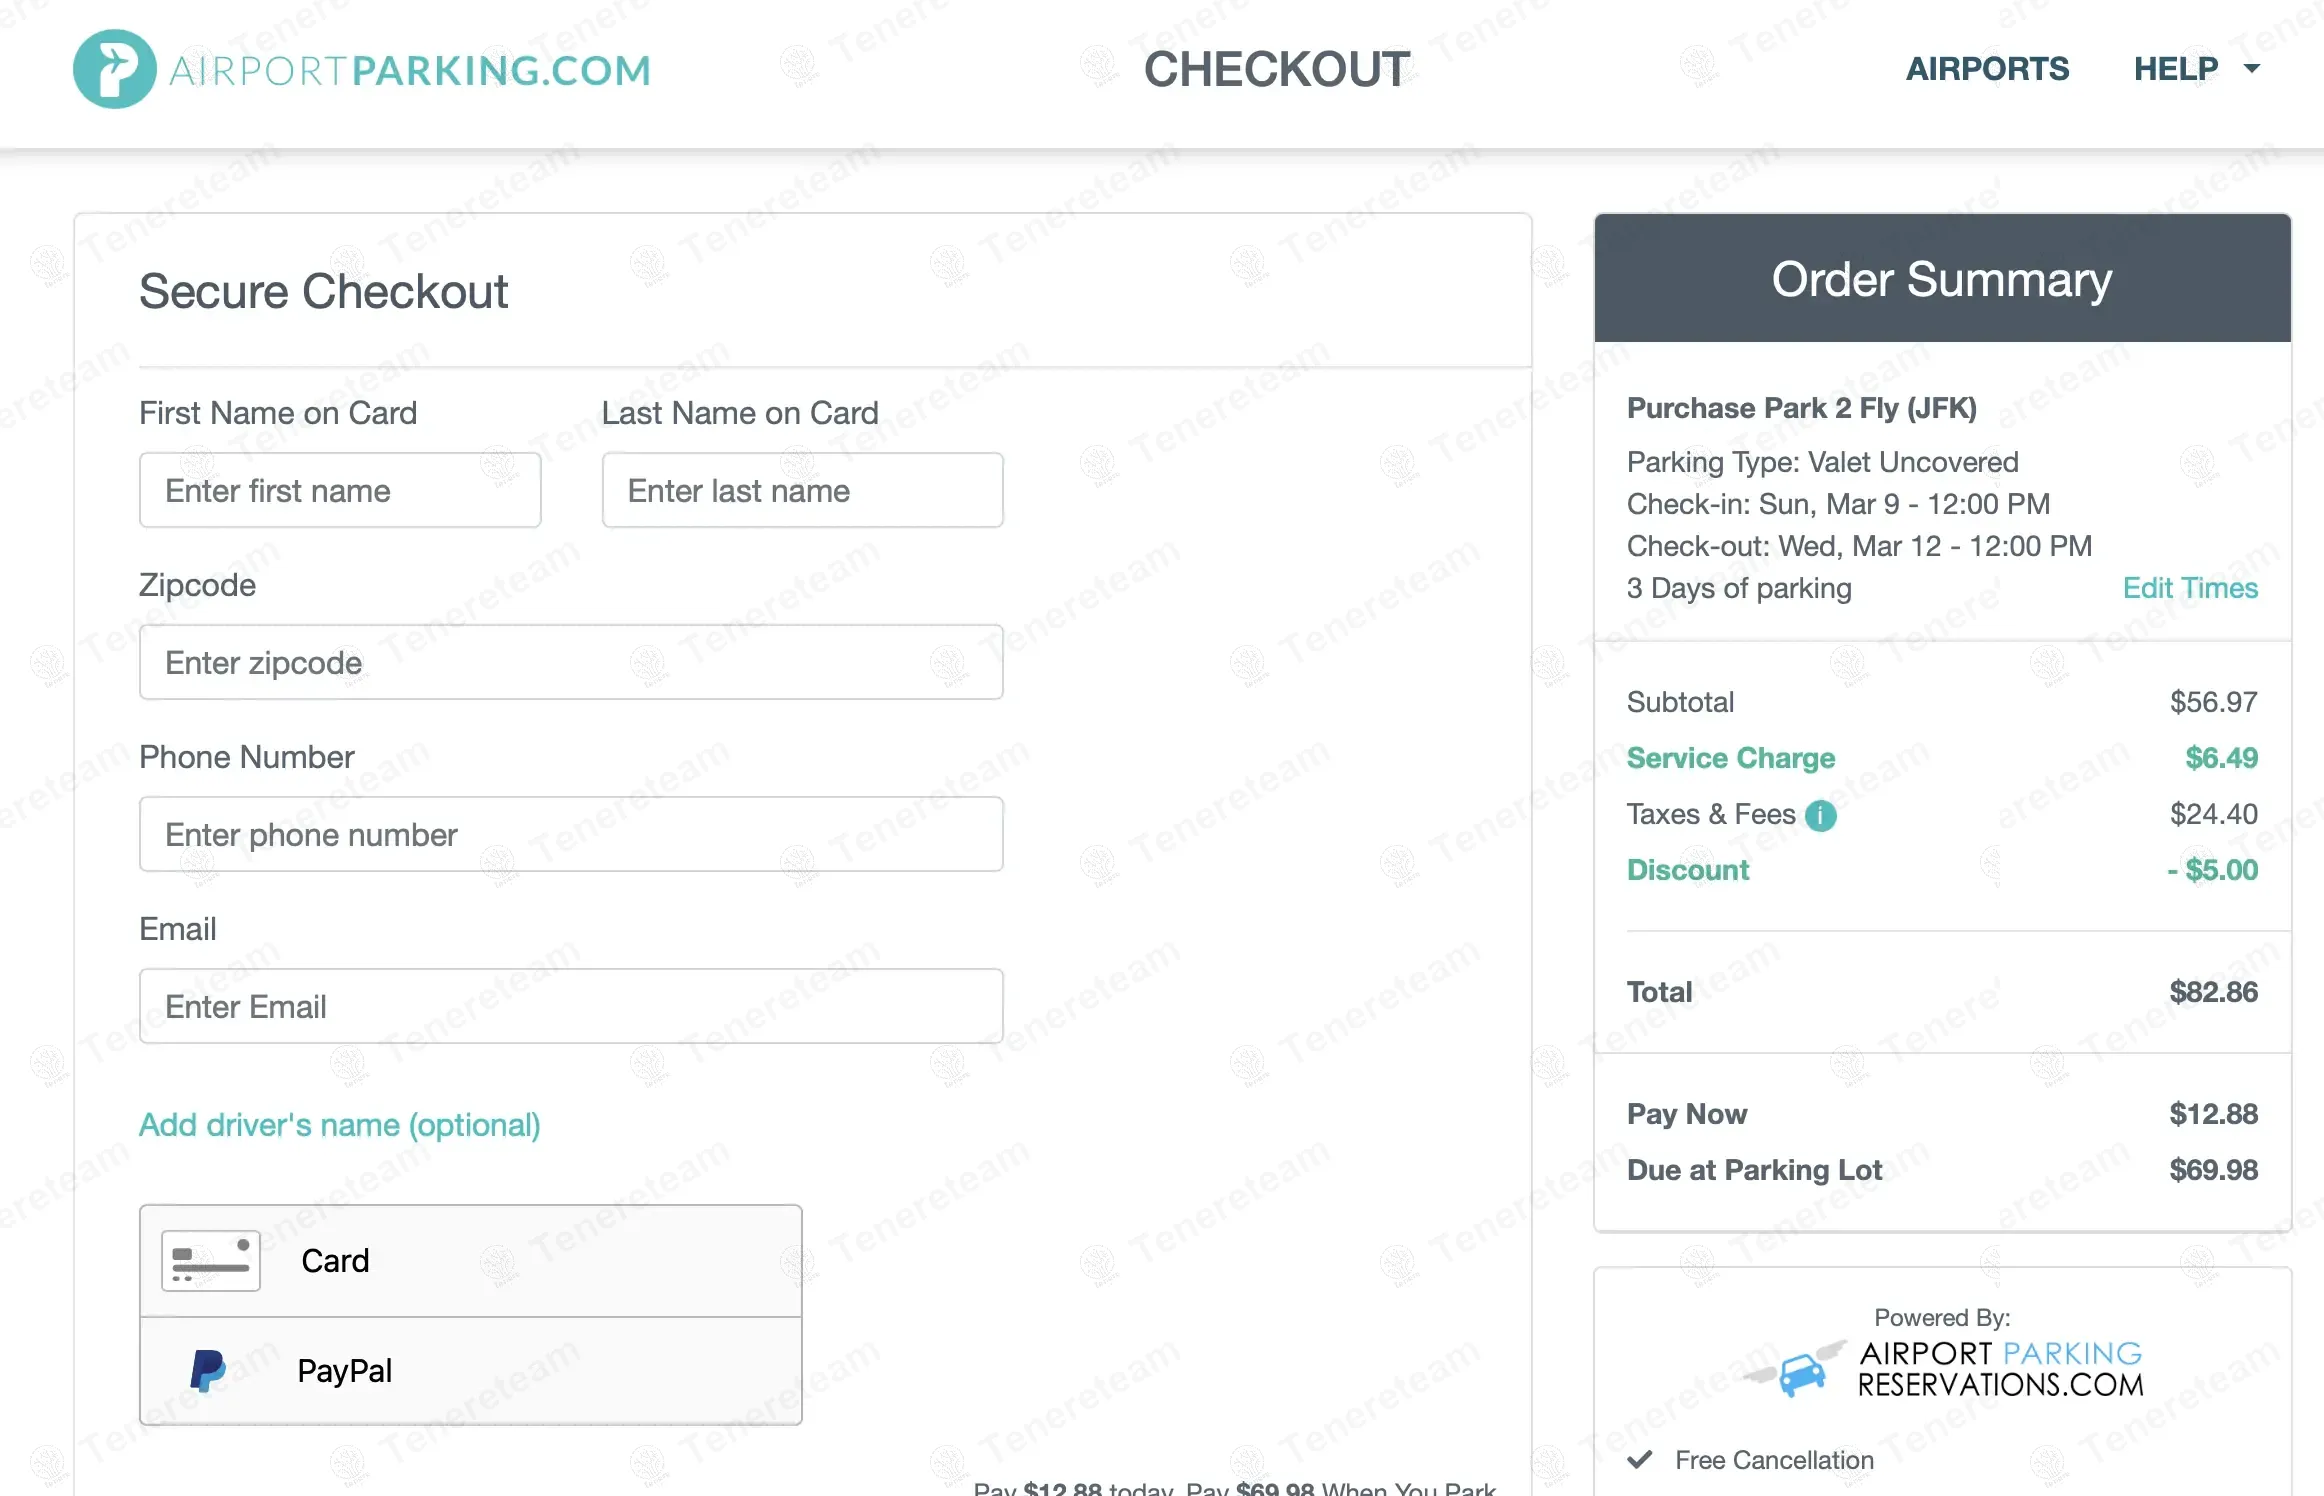Expand the HELP dropdown arrow

click(2252, 69)
